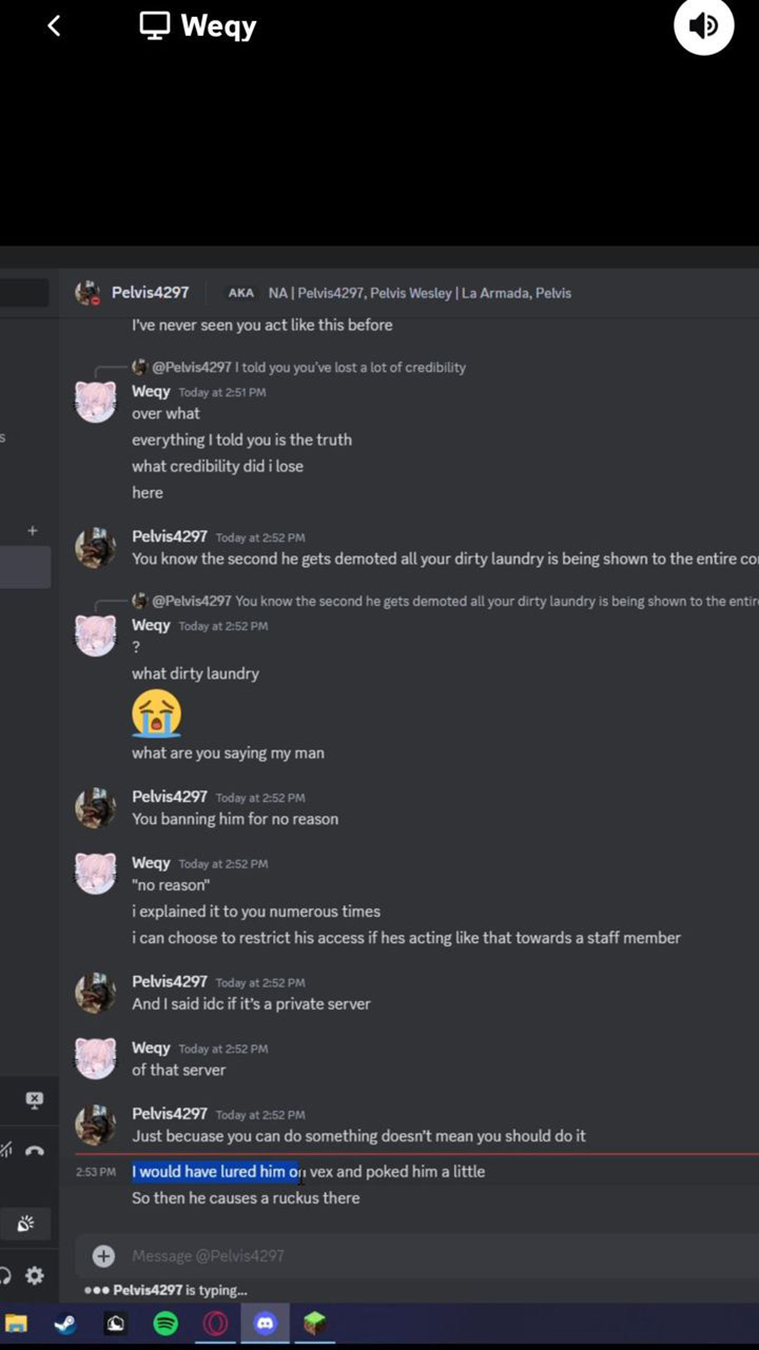The image size is (759, 1350).
Task: Click Pelvis4297 name in the chat header
Action: click(150, 292)
